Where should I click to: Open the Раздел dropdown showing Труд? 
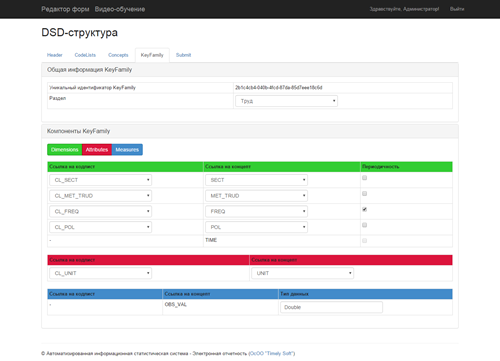click(286, 101)
